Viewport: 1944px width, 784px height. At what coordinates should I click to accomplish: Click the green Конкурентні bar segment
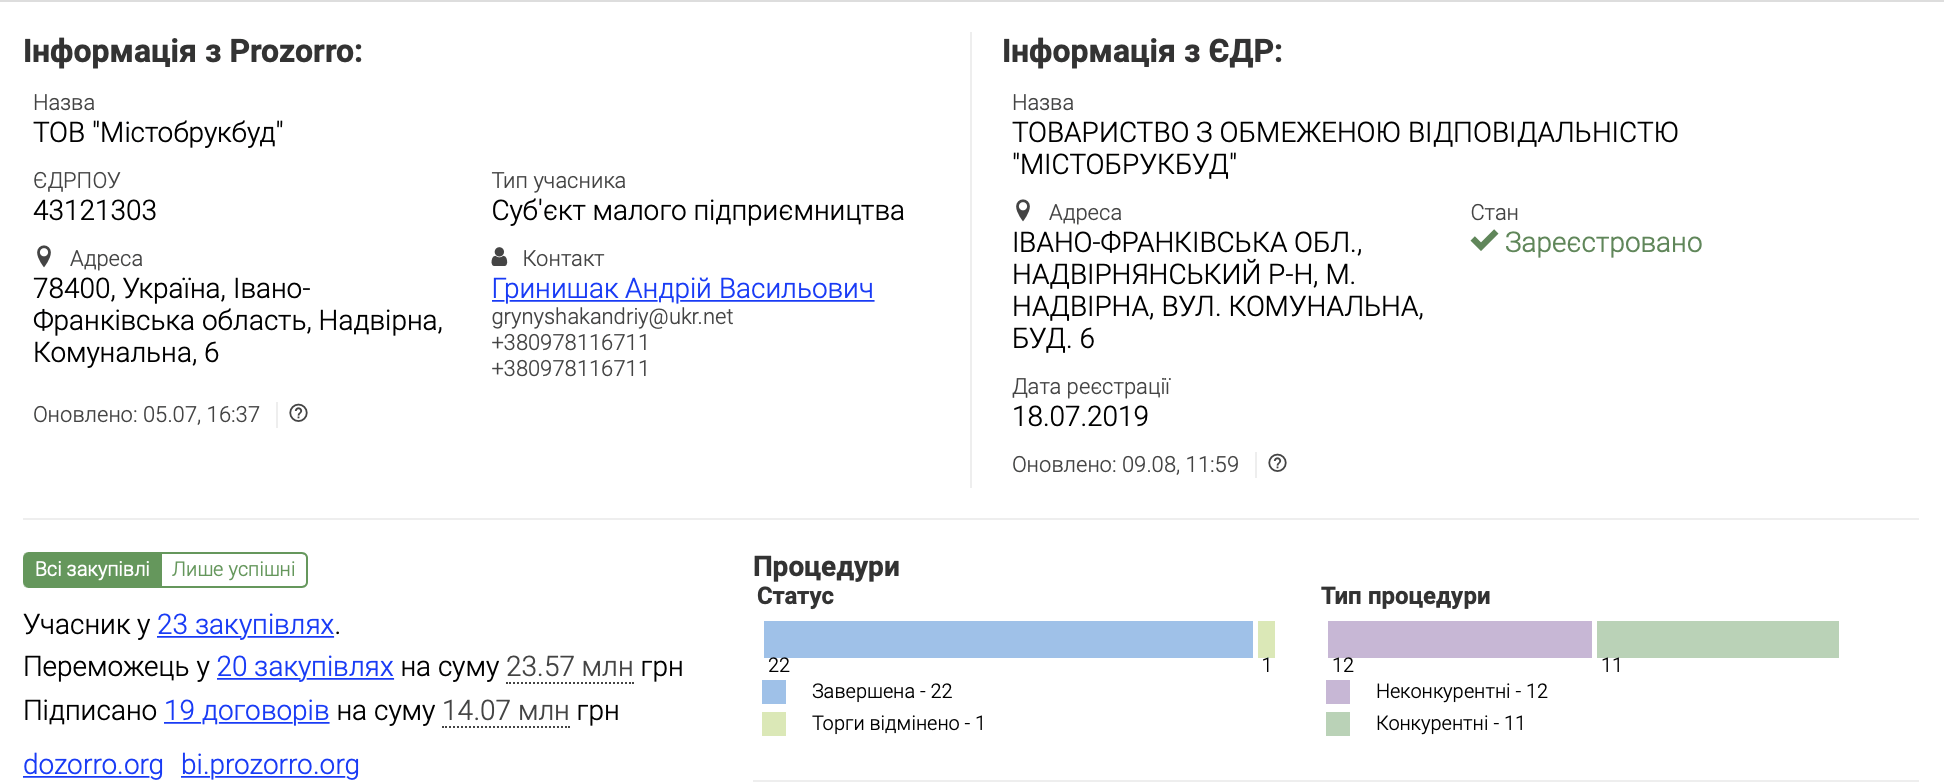pos(1717,639)
